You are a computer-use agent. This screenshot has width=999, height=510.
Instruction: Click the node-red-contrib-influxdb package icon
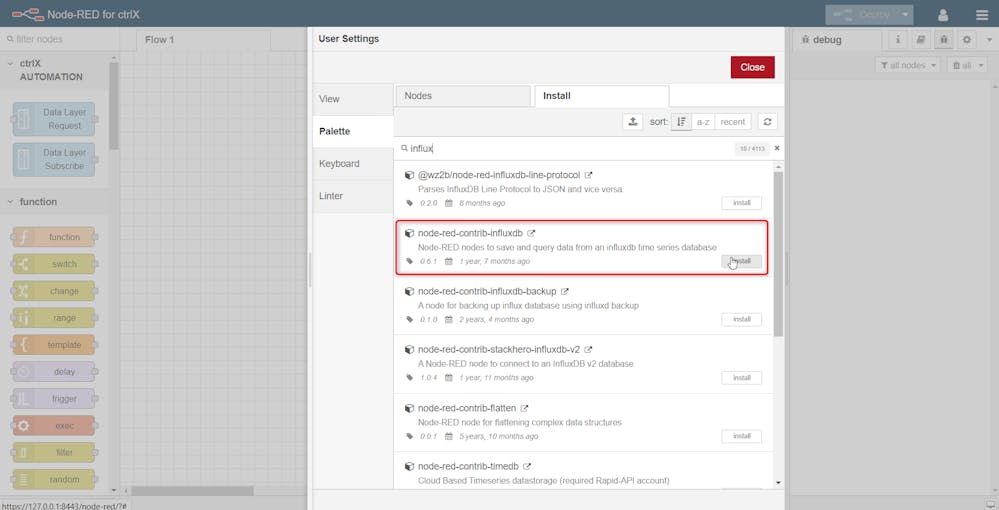(410, 233)
